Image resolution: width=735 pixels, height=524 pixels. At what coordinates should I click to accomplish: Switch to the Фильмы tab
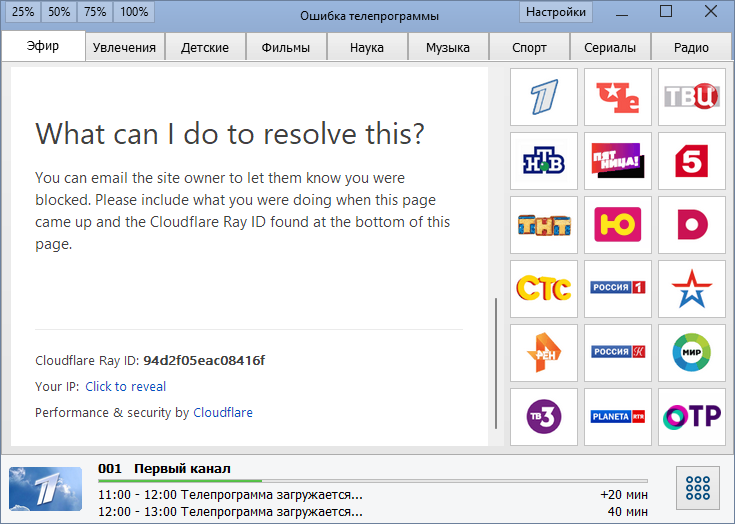click(286, 47)
